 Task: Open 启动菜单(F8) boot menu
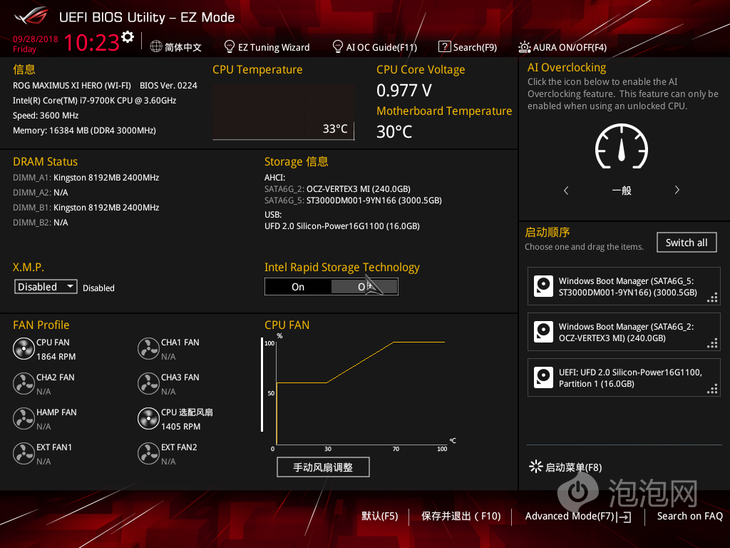coord(566,467)
